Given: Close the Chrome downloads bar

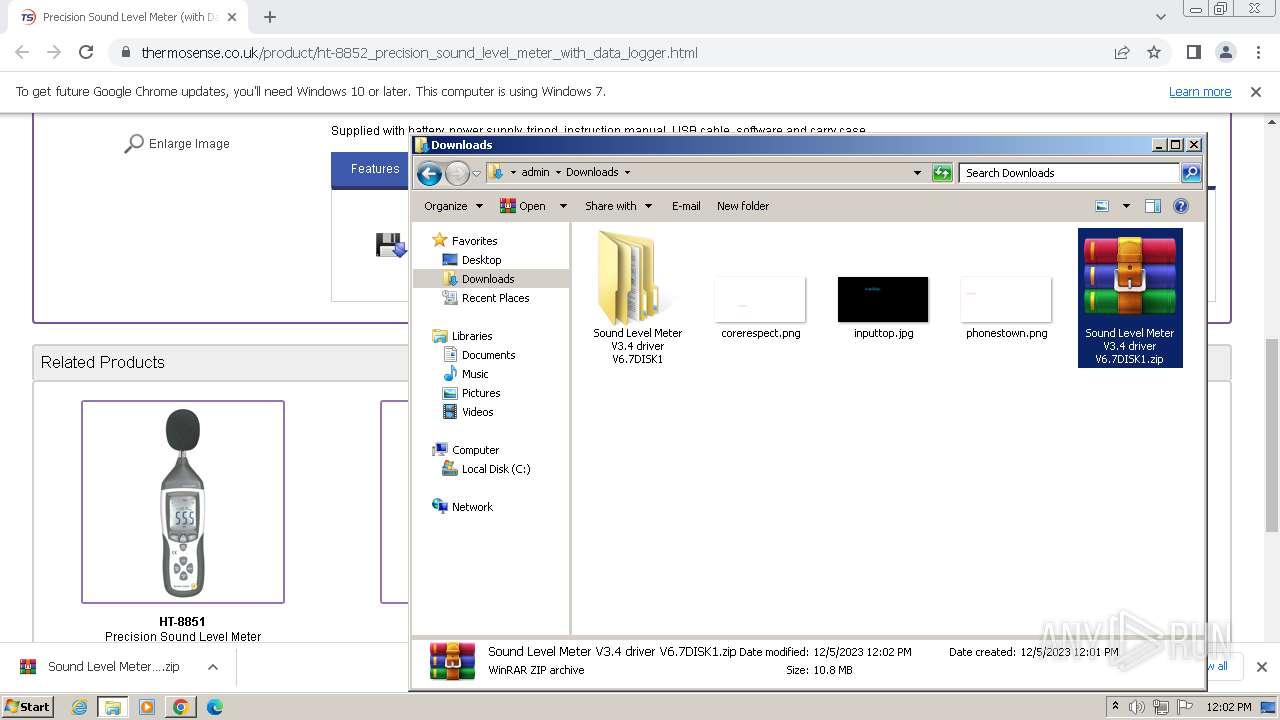Looking at the screenshot, I should click(1261, 667).
